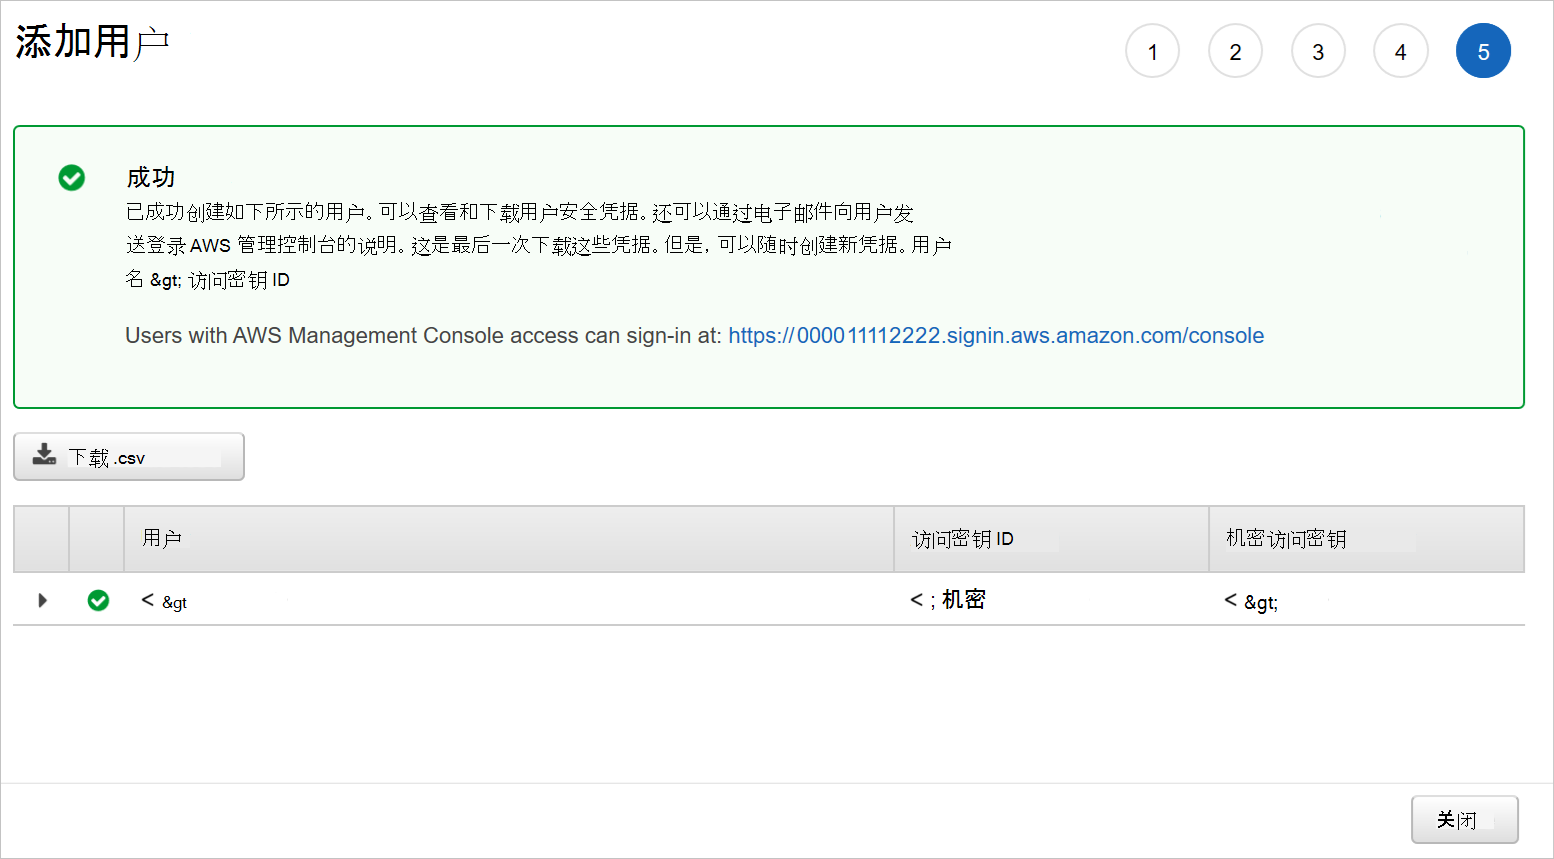1554x859 pixels.
Task: Click the 添加用户 page title
Action: (92, 42)
